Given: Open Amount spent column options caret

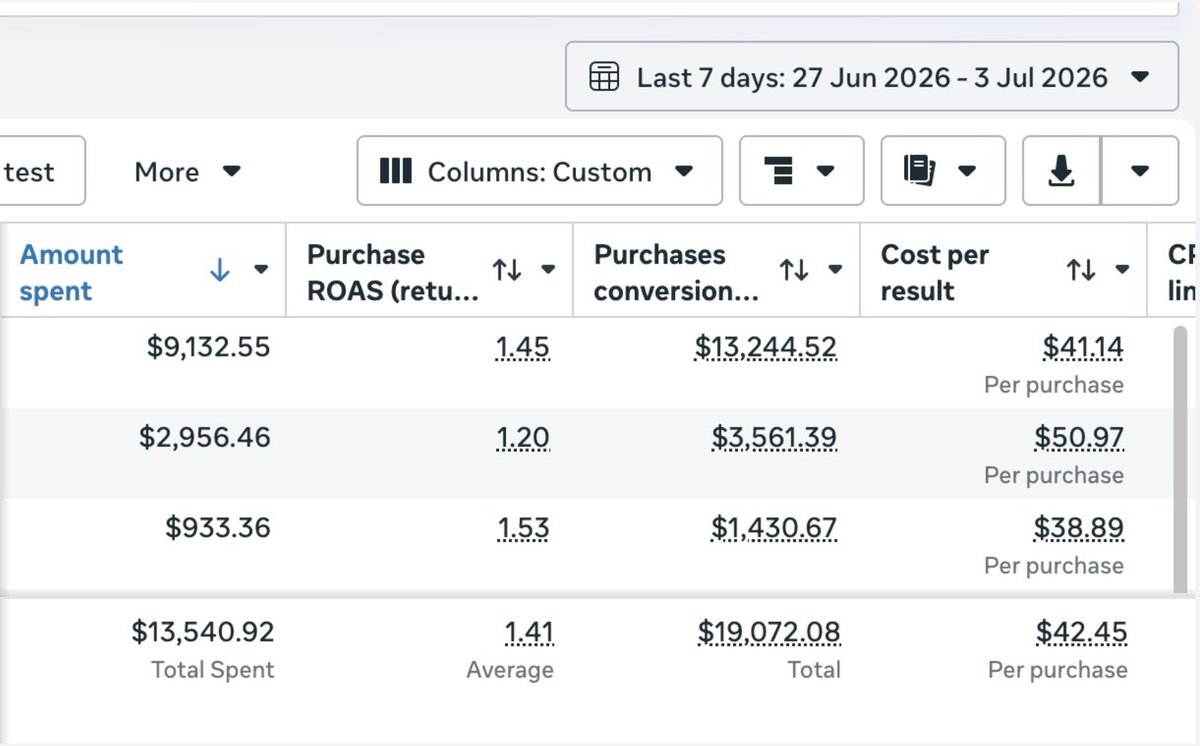Looking at the screenshot, I should pos(261,270).
